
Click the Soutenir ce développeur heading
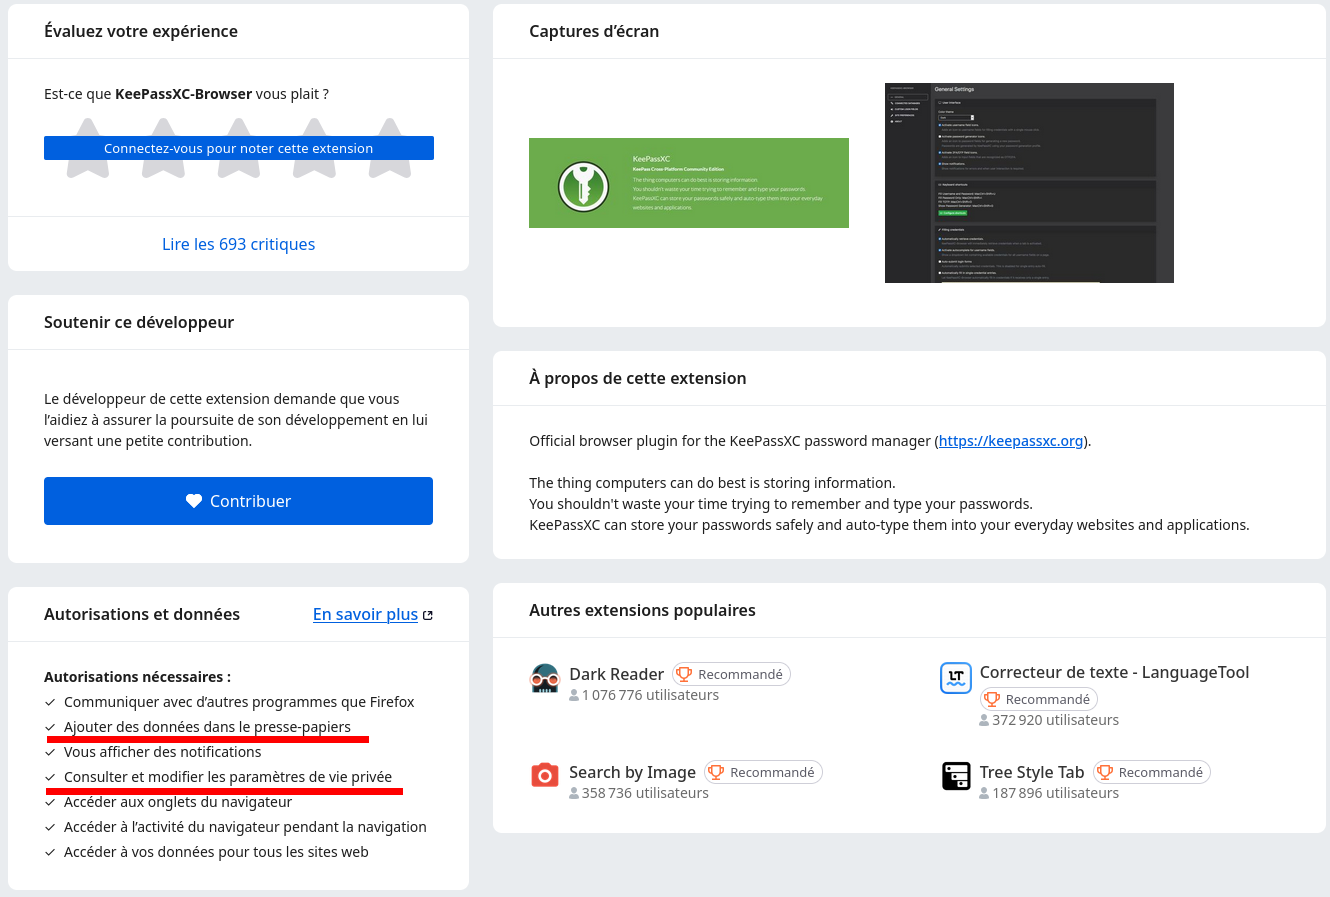tap(139, 322)
